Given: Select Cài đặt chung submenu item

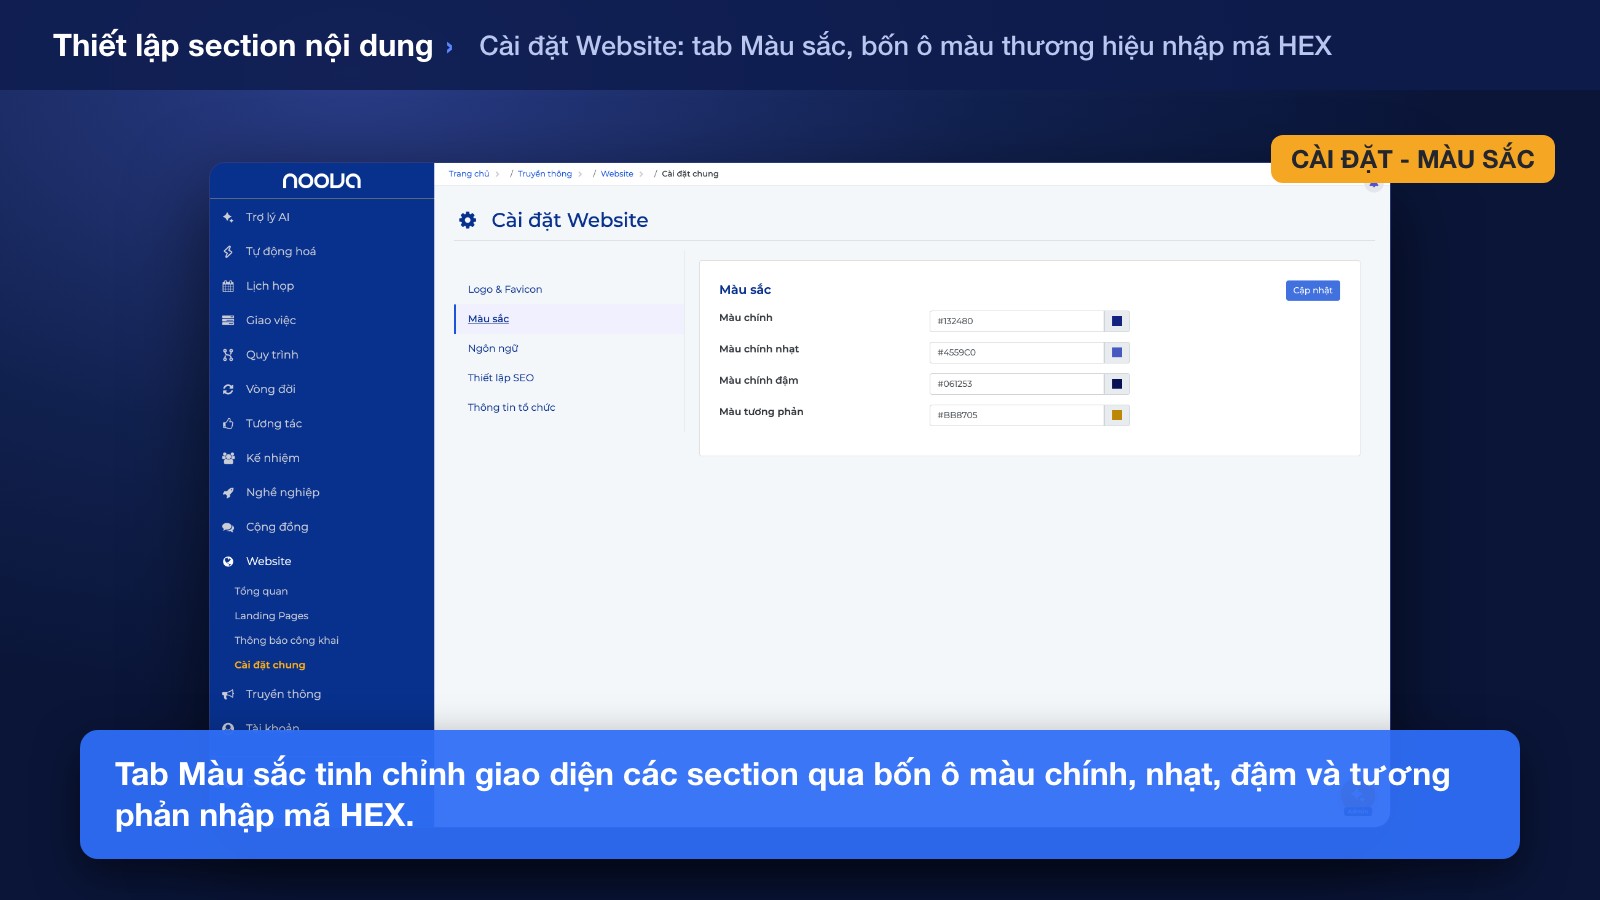Looking at the screenshot, I should click(x=270, y=665).
